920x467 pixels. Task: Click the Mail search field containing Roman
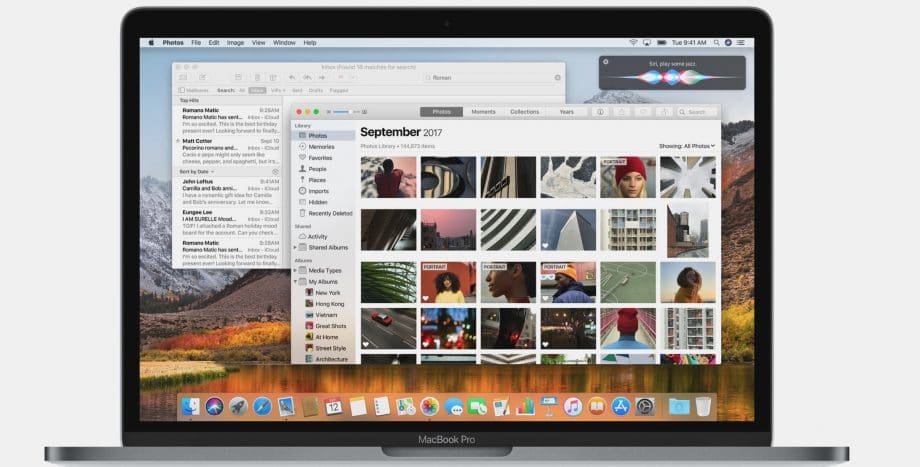click(492, 77)
